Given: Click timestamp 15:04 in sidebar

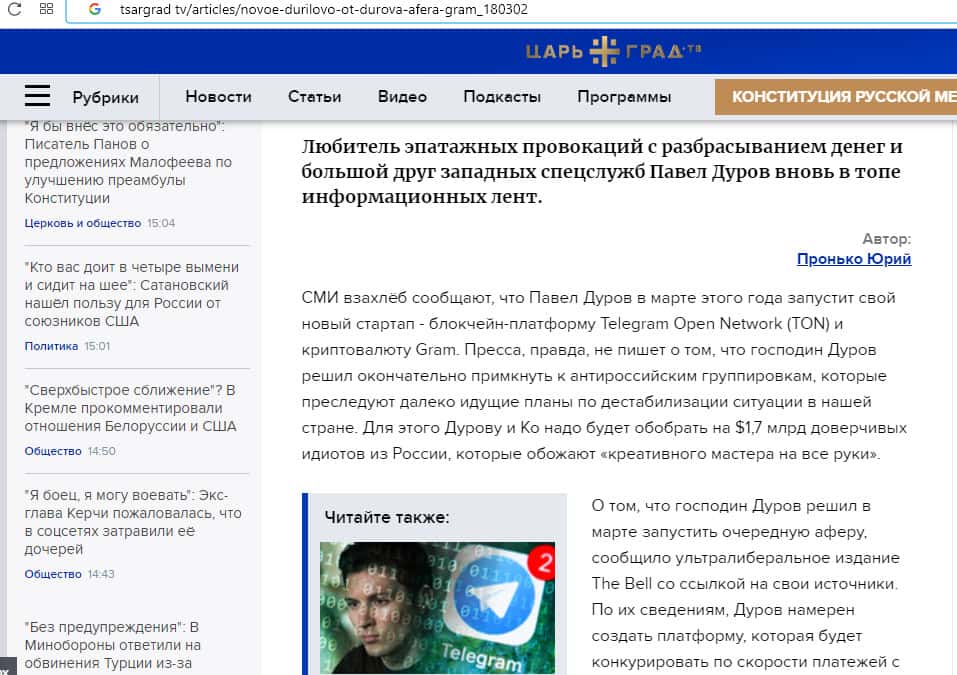Looking at the screenshot, I should pyautogui.click(x=161, y=223).
